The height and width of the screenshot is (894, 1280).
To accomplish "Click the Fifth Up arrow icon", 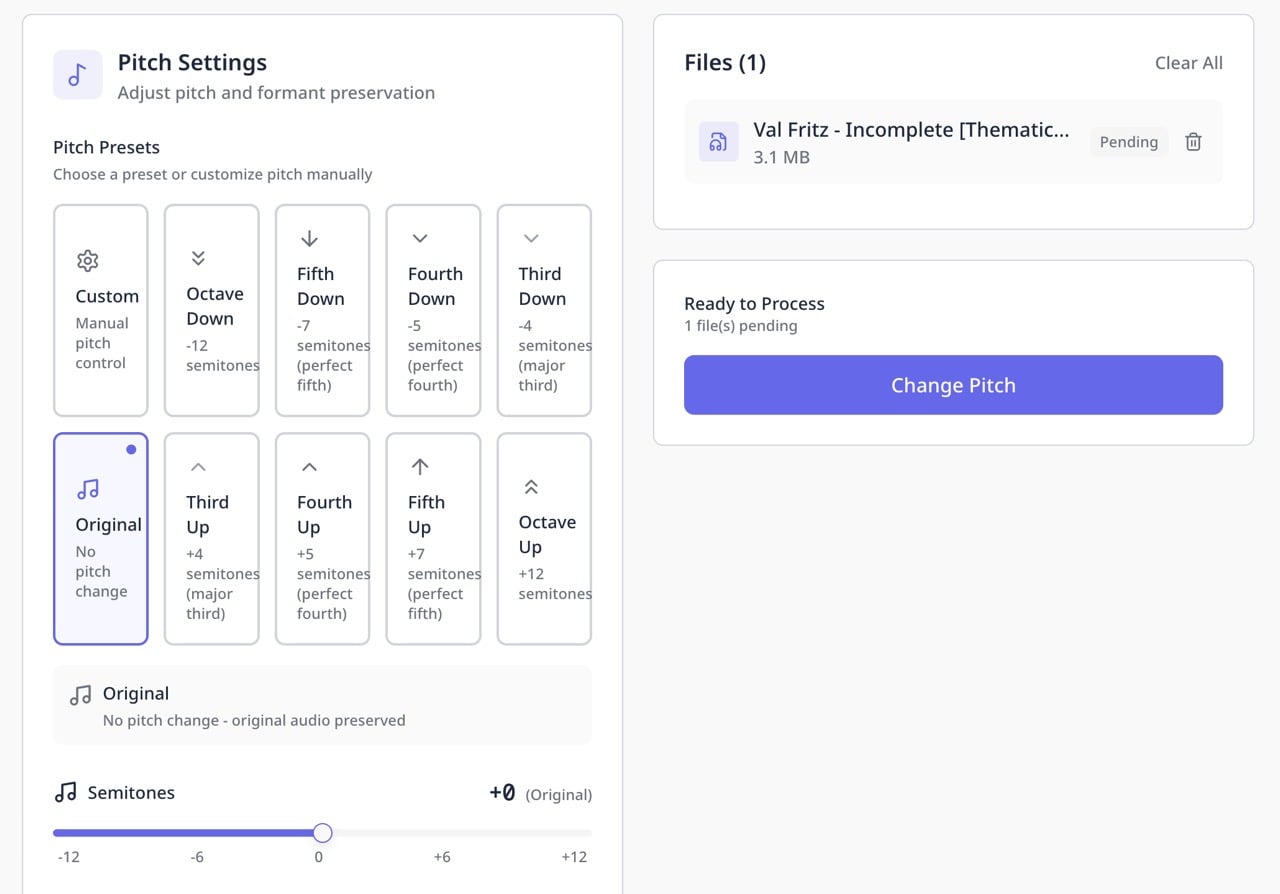I will [420, 466].
